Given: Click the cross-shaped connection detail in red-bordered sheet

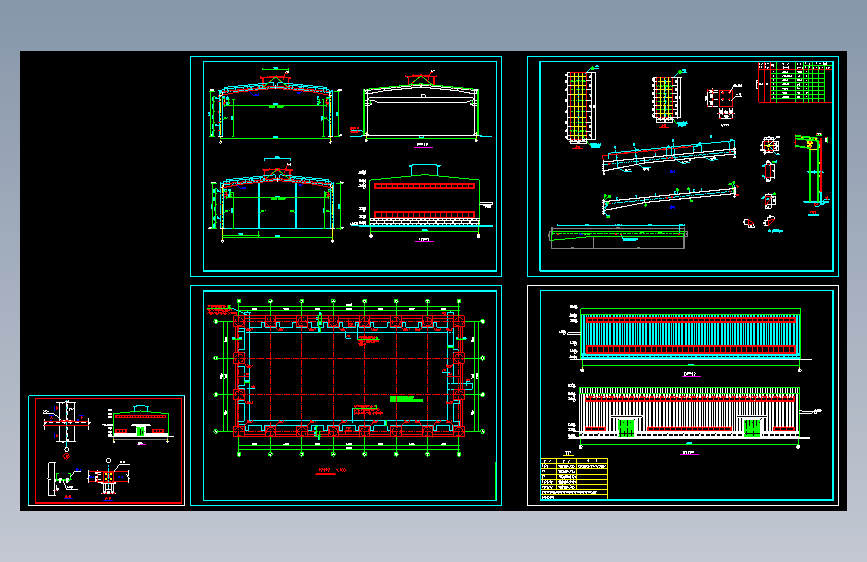Looking at the screenshot, I should click(x=66, y=424).
